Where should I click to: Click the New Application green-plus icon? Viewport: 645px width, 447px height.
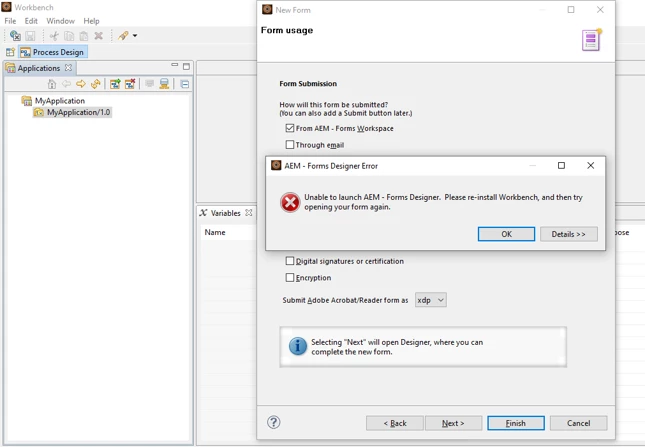click(x=115, y=84)
